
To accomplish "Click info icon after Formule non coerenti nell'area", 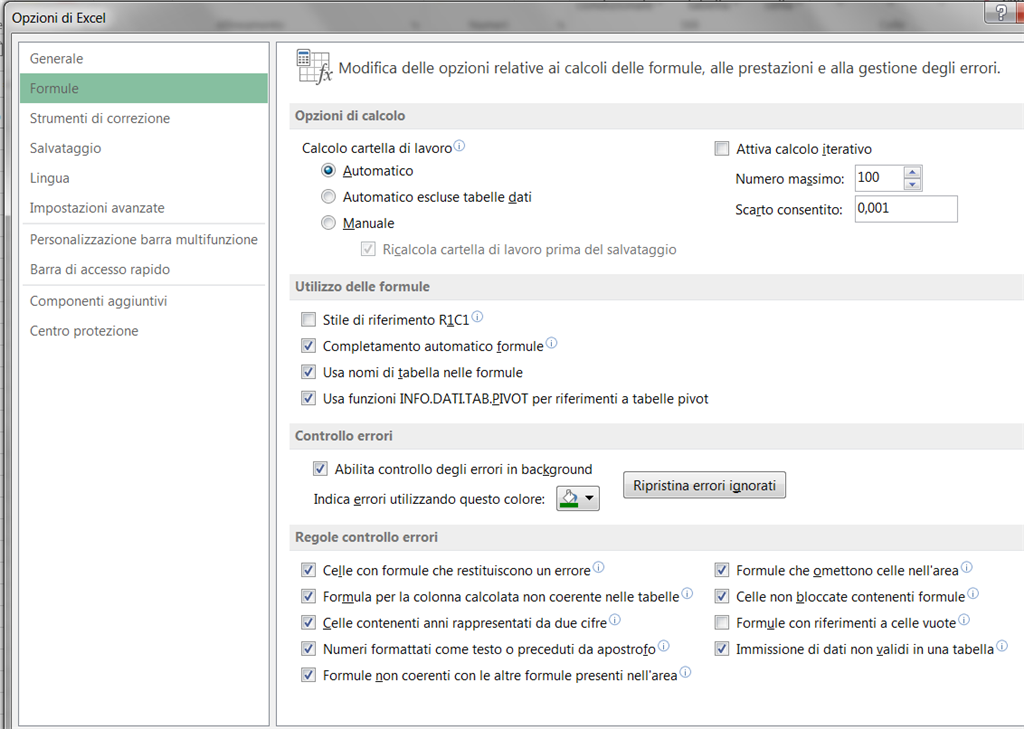I will (685, 672).
